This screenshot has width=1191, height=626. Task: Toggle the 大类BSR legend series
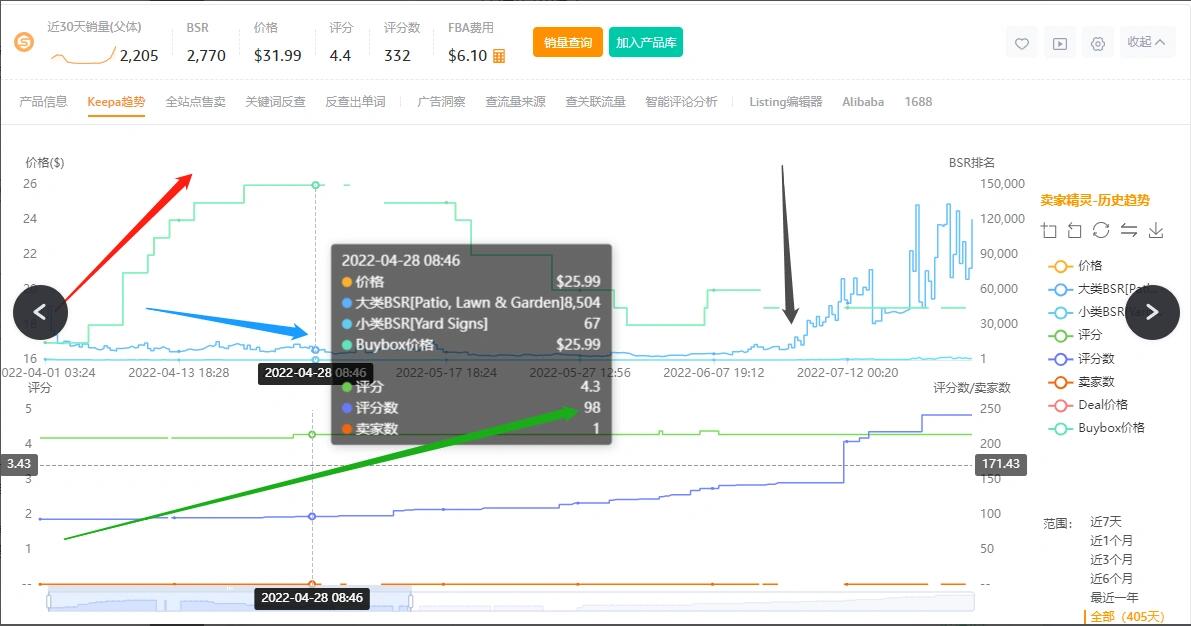click(1101, 289)
